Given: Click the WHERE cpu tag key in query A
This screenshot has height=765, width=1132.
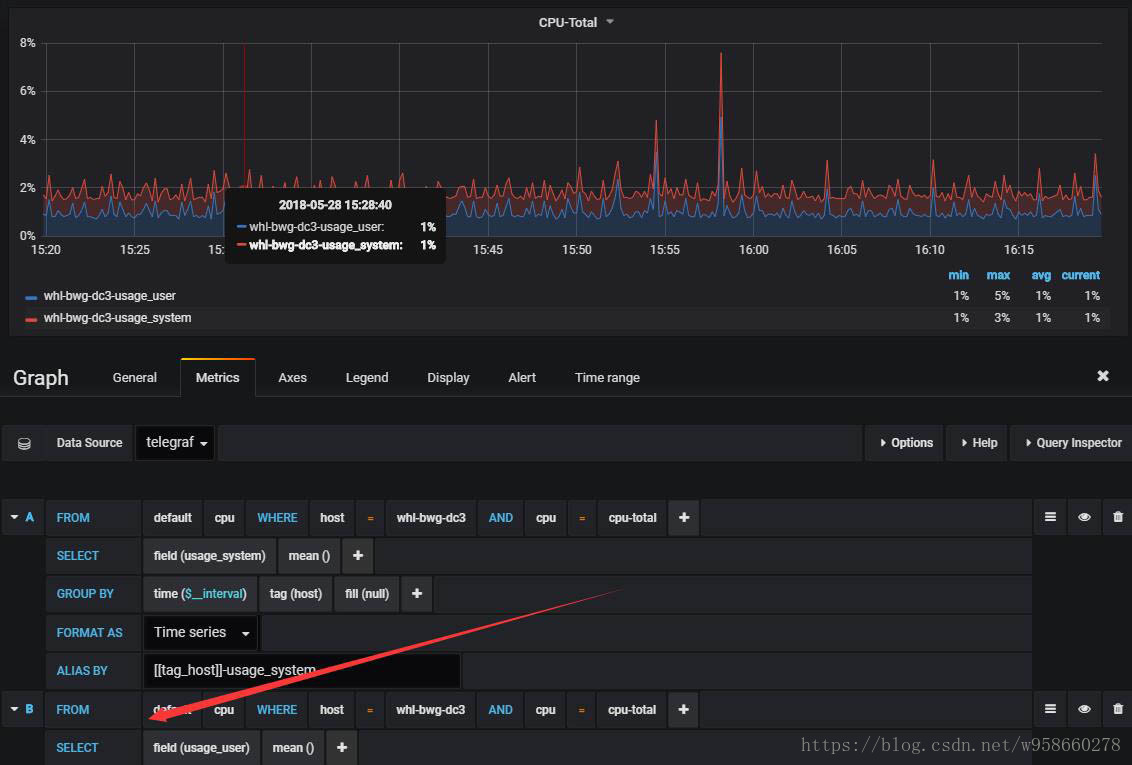Looking at the screenshot, I should pos(546,517).
